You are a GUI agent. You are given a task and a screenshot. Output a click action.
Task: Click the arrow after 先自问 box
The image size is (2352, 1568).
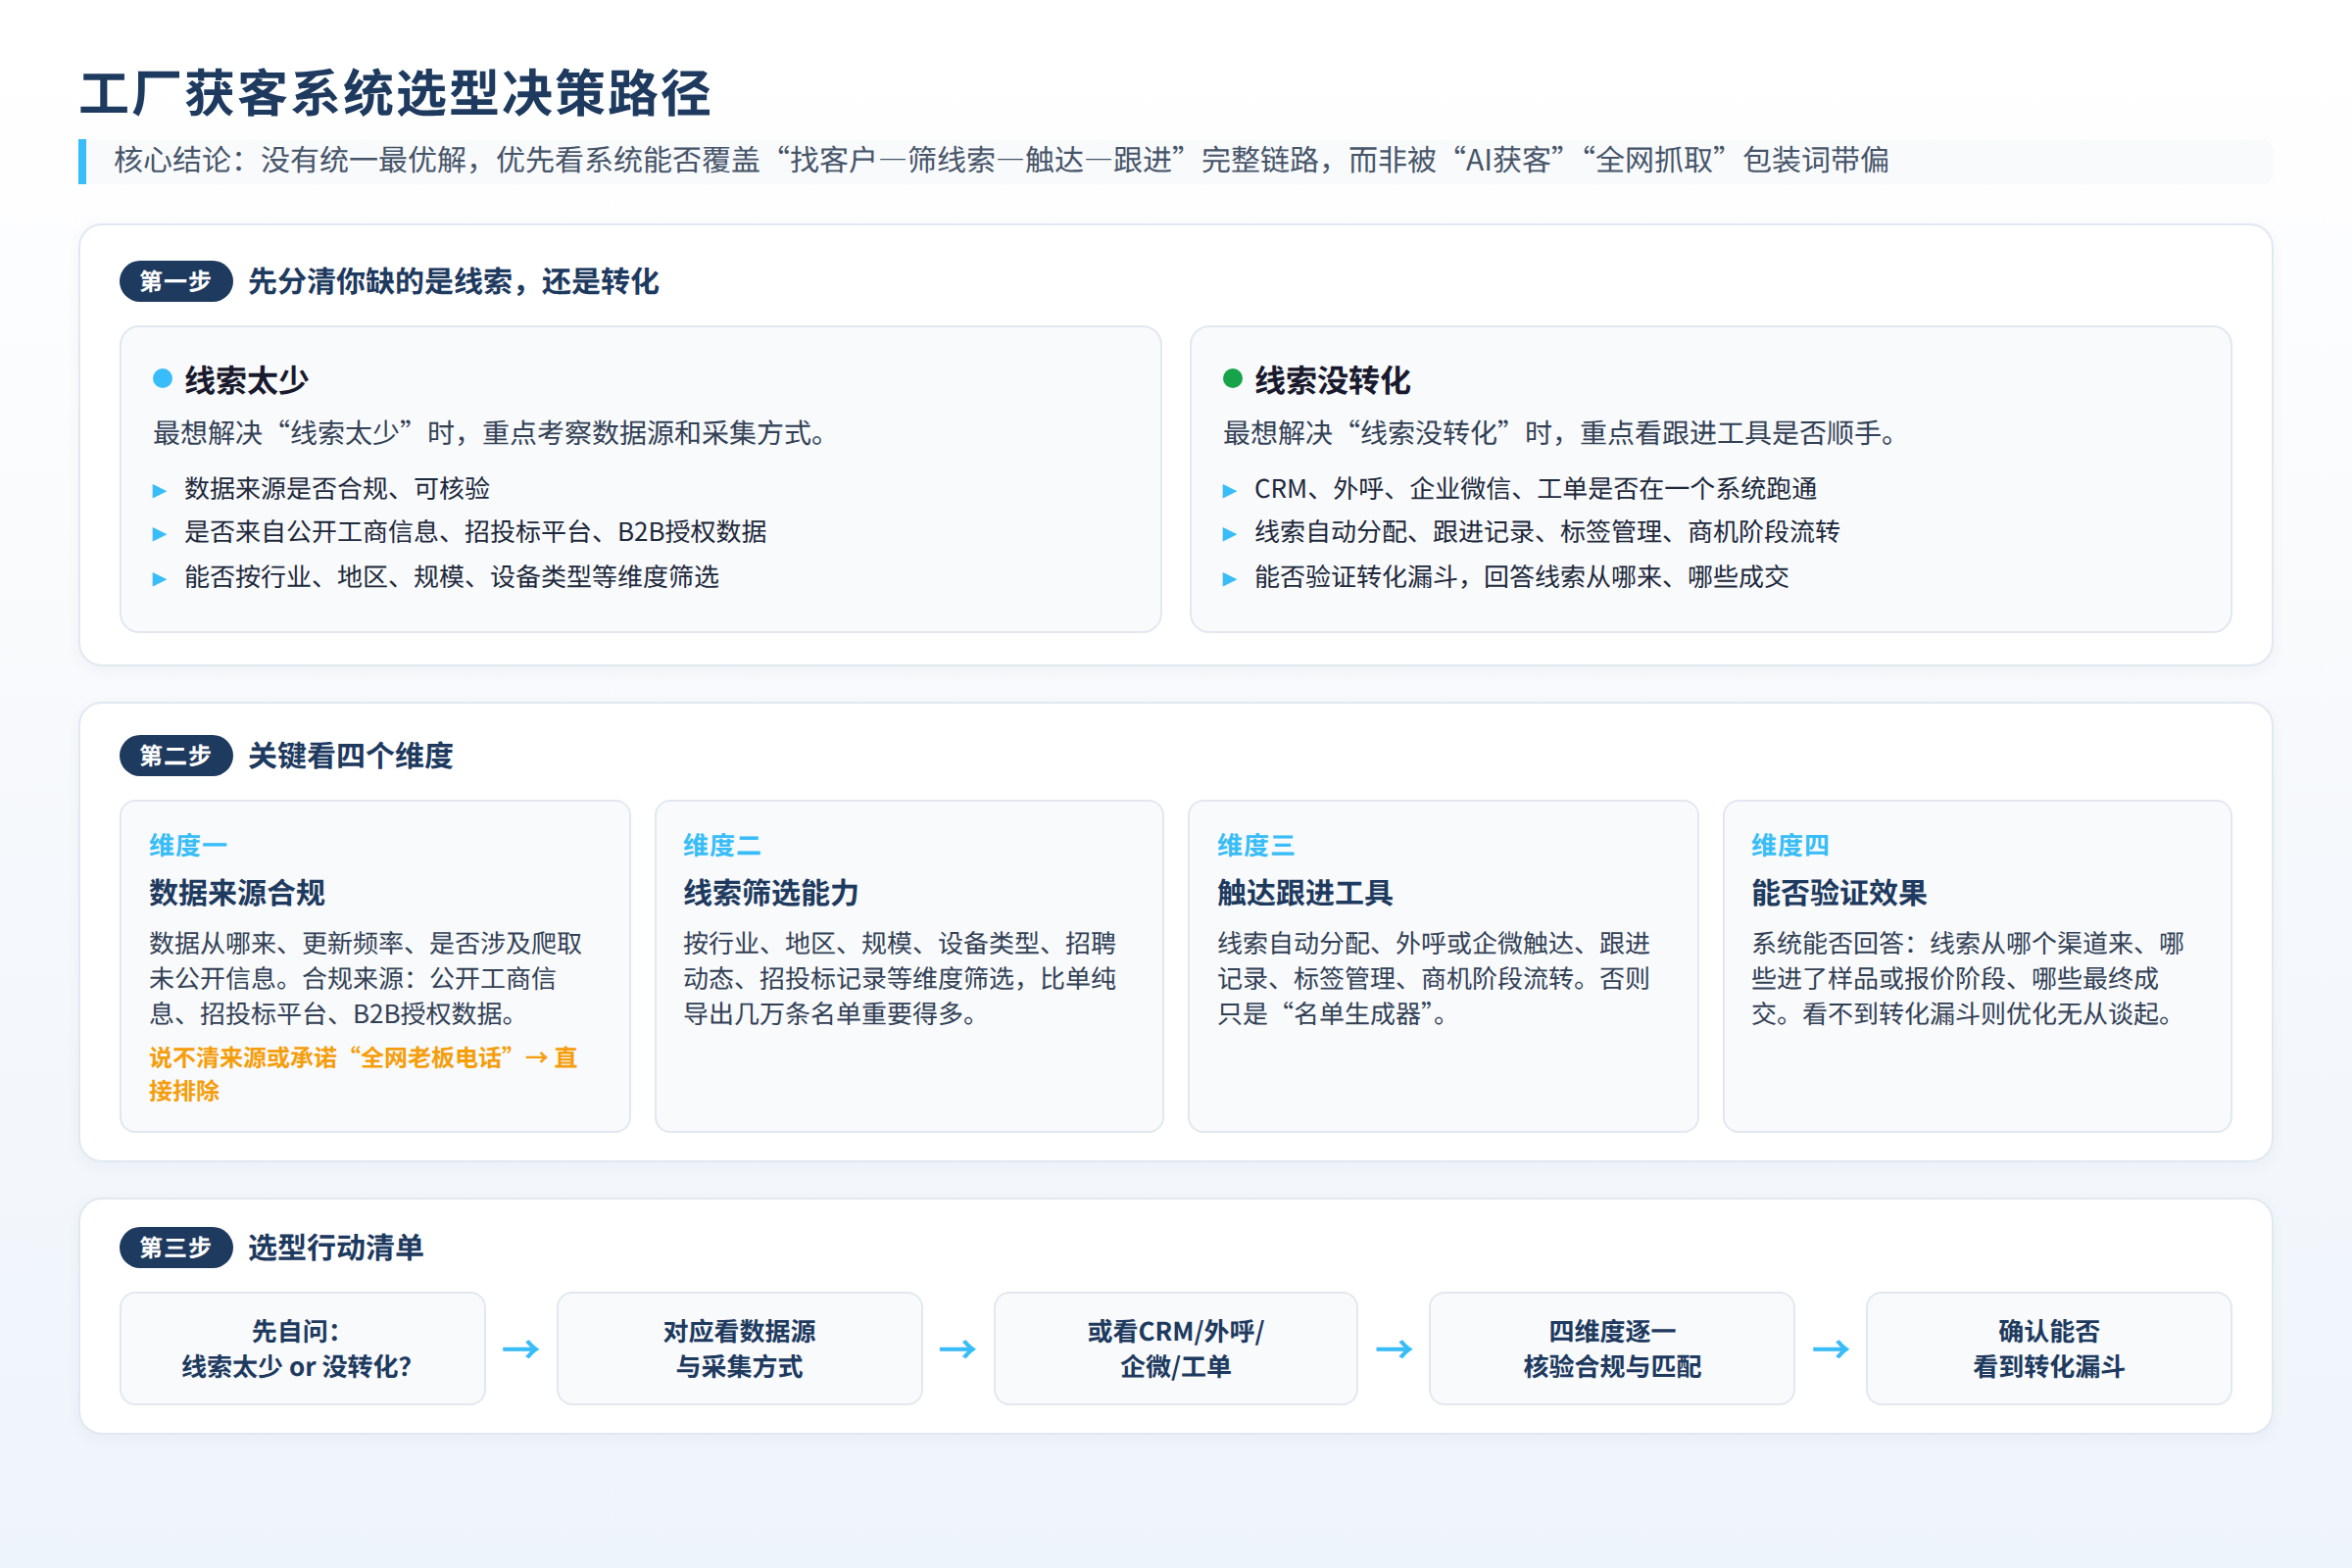pyautogui.click(x=521, y=1349)
